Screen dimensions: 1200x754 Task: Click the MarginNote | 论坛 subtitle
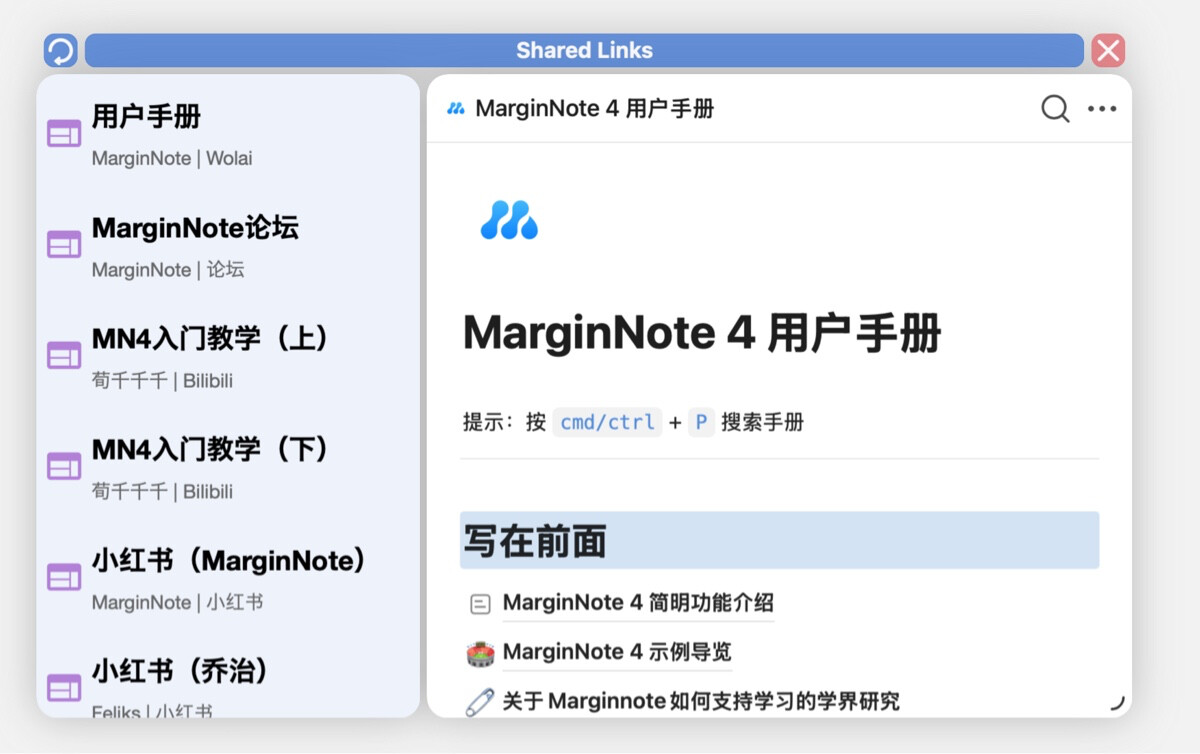coord(168,270)
